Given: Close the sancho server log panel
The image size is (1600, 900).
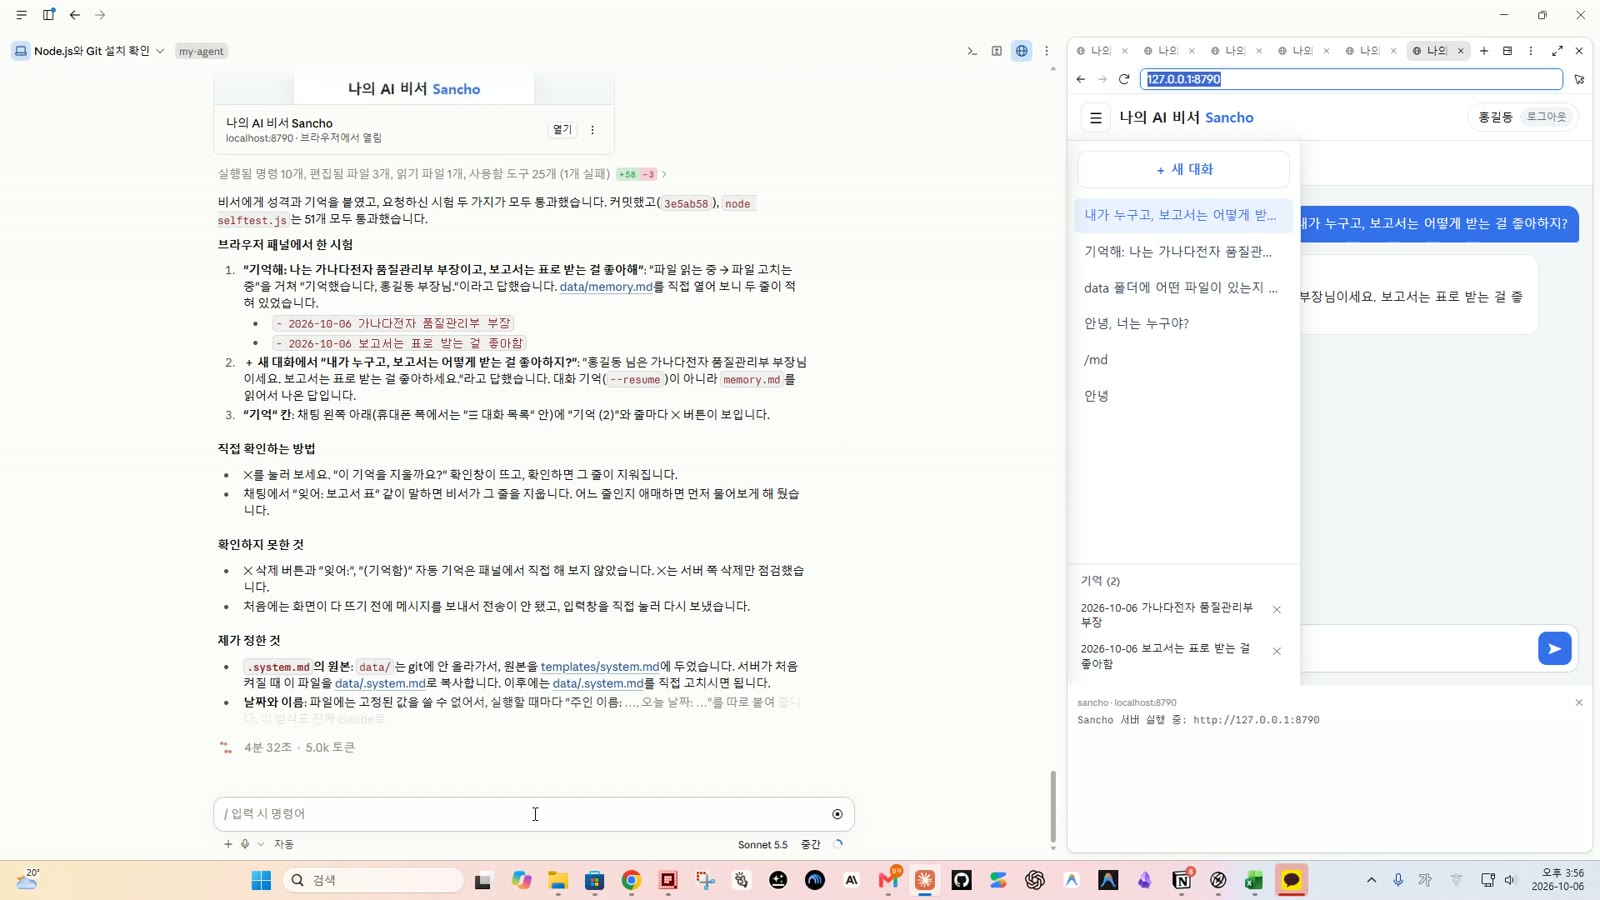Looking at the screenshot, I should coord(1579,703).
